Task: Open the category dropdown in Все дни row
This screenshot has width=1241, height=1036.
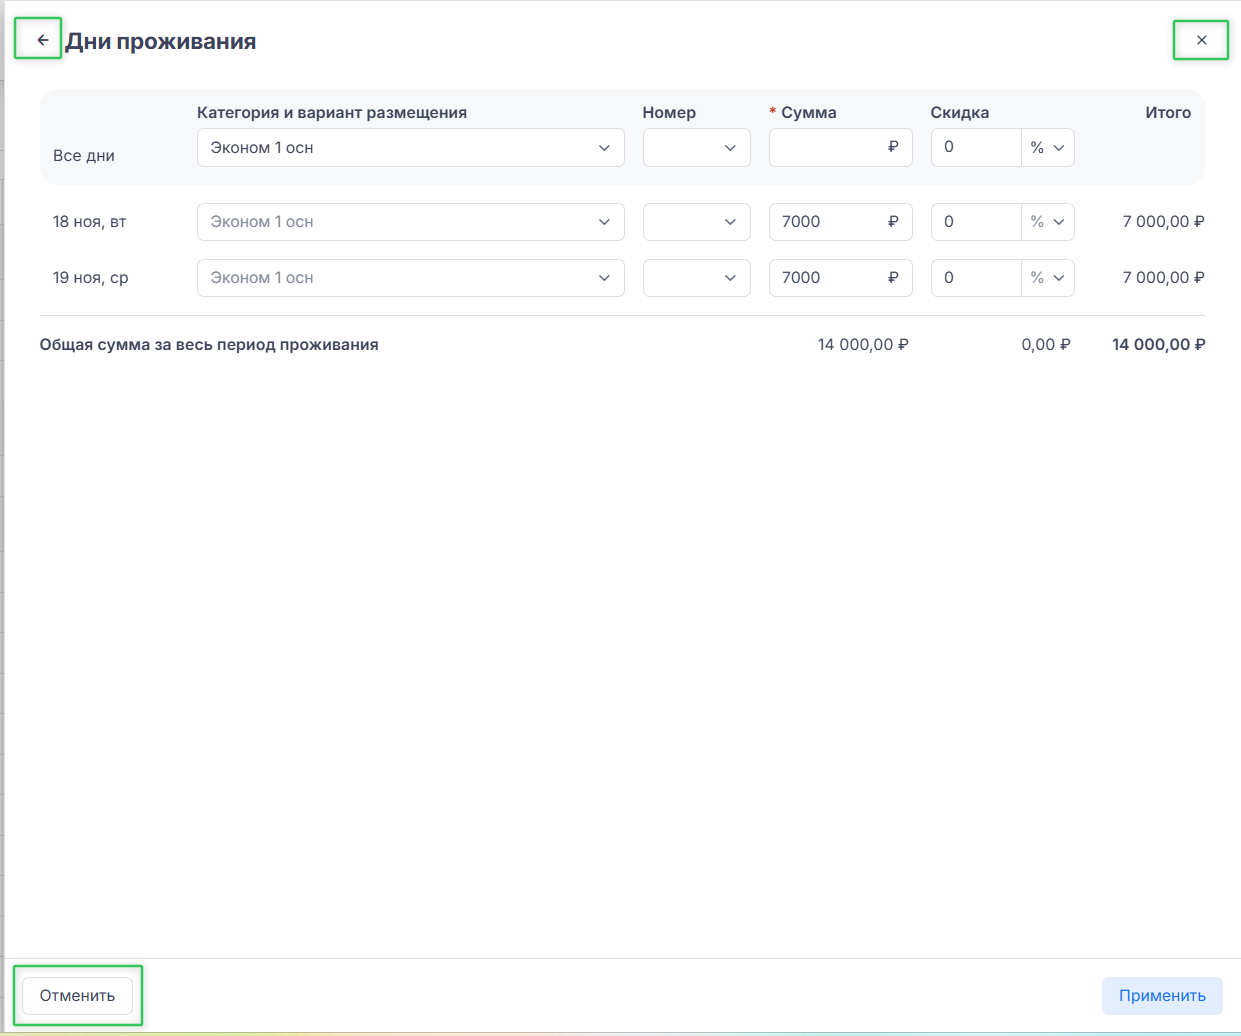Action: click(x=410, y=148)
